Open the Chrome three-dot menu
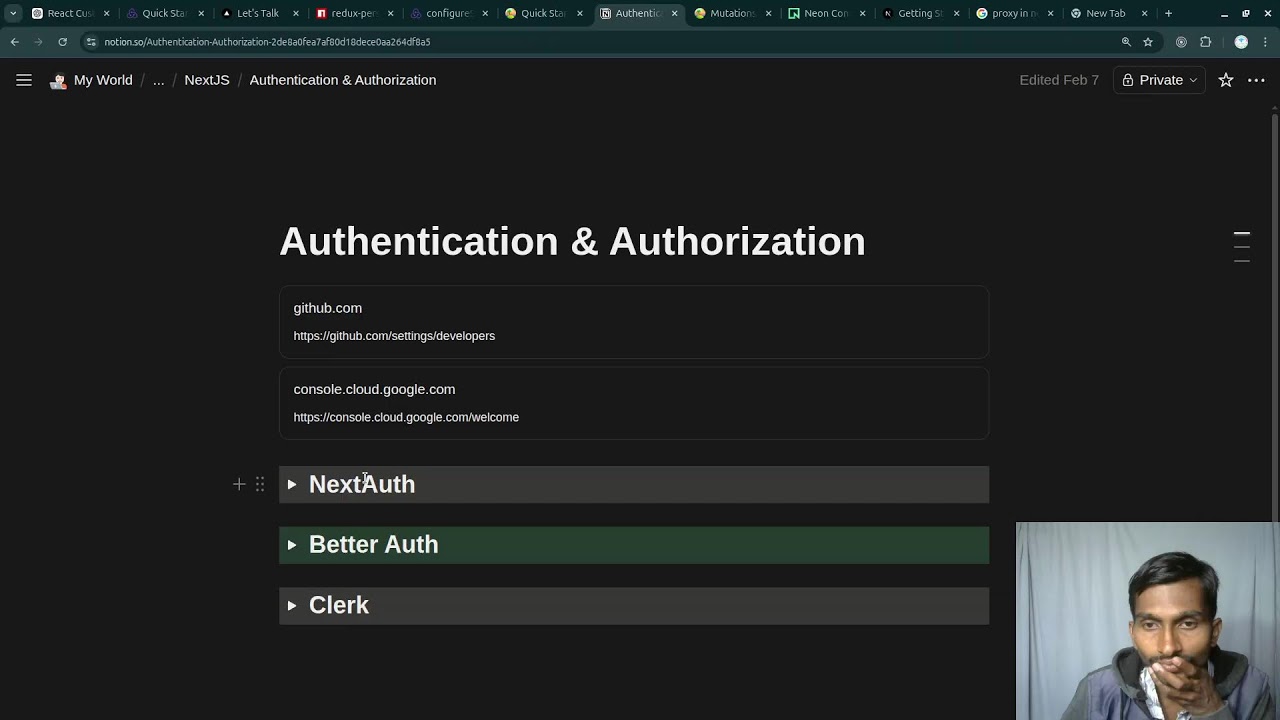 (1265, 42)
